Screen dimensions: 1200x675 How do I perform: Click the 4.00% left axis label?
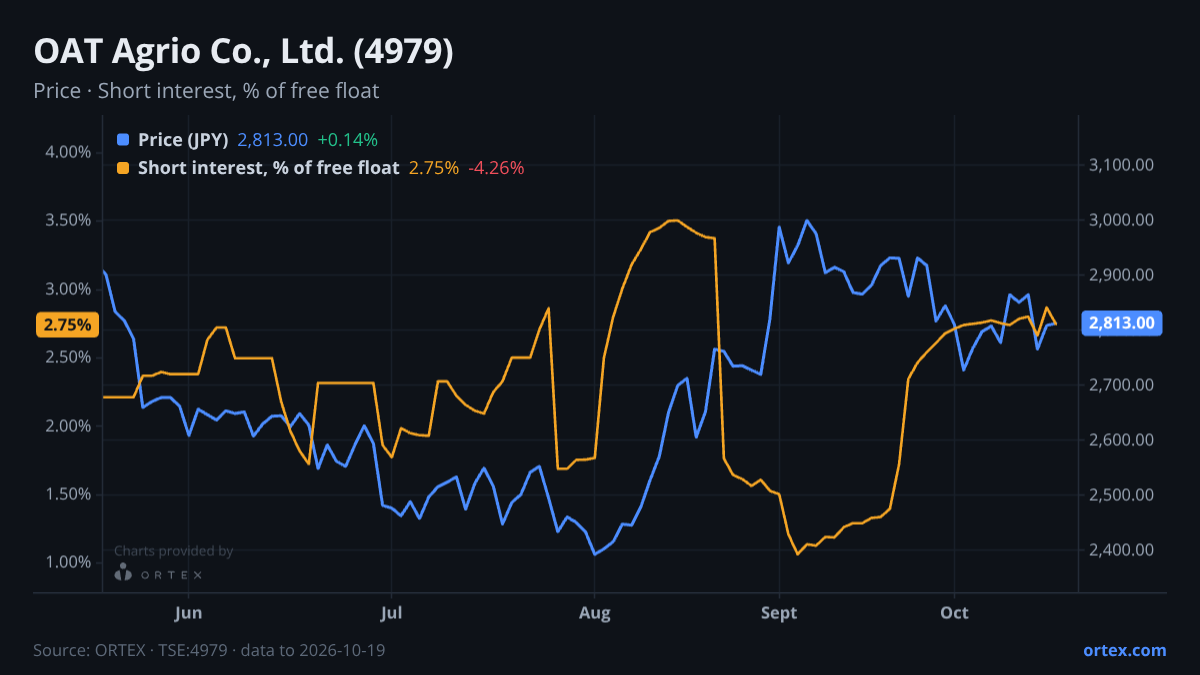point(69,152)
